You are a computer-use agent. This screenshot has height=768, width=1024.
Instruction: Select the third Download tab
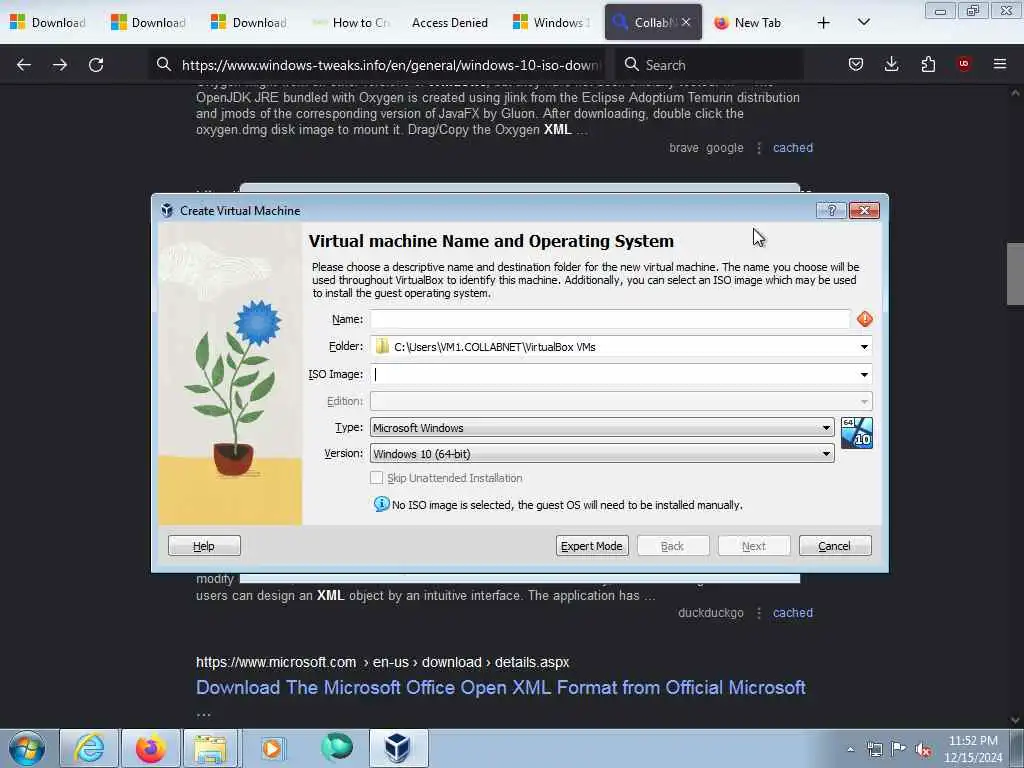(249, 23)
